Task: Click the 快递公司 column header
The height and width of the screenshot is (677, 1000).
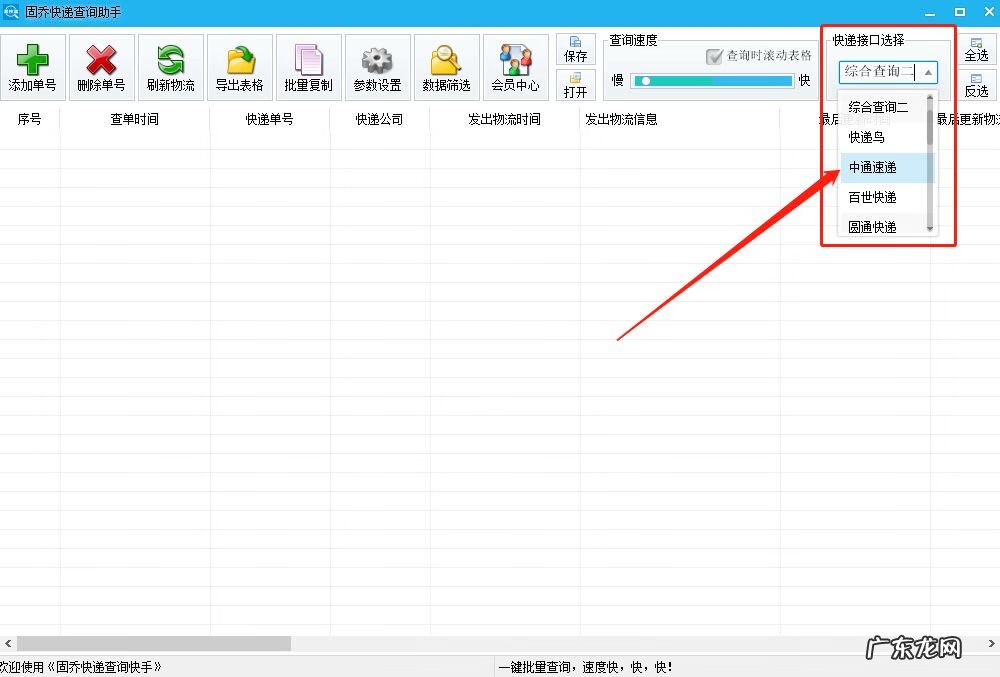Action: (x=379, y=119)
